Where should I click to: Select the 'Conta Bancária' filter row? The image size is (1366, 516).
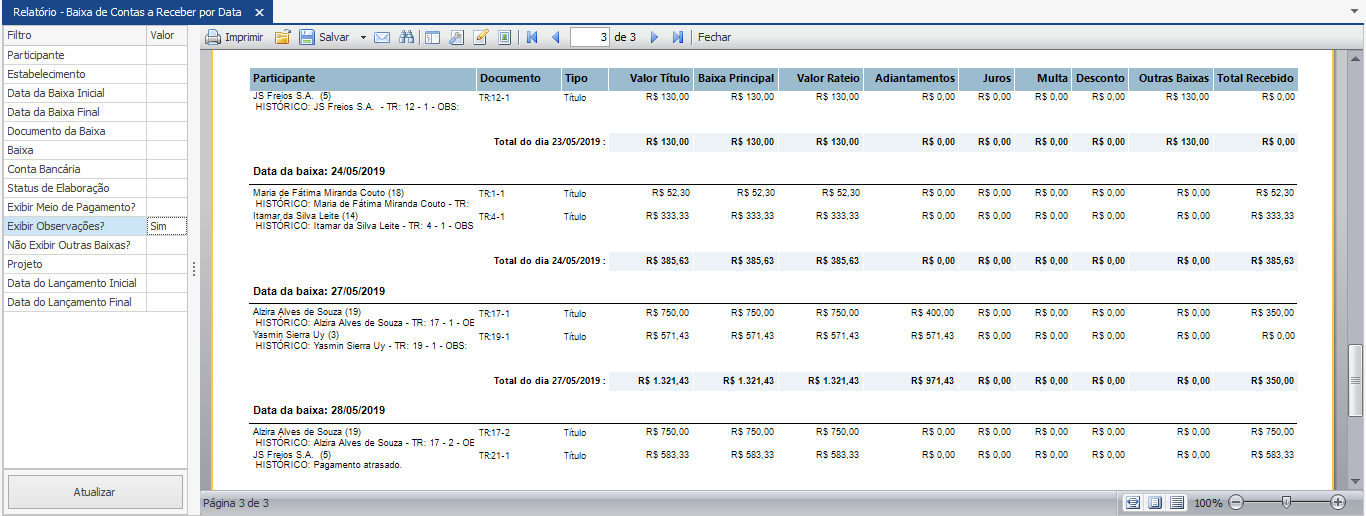[x=75, y=169]
